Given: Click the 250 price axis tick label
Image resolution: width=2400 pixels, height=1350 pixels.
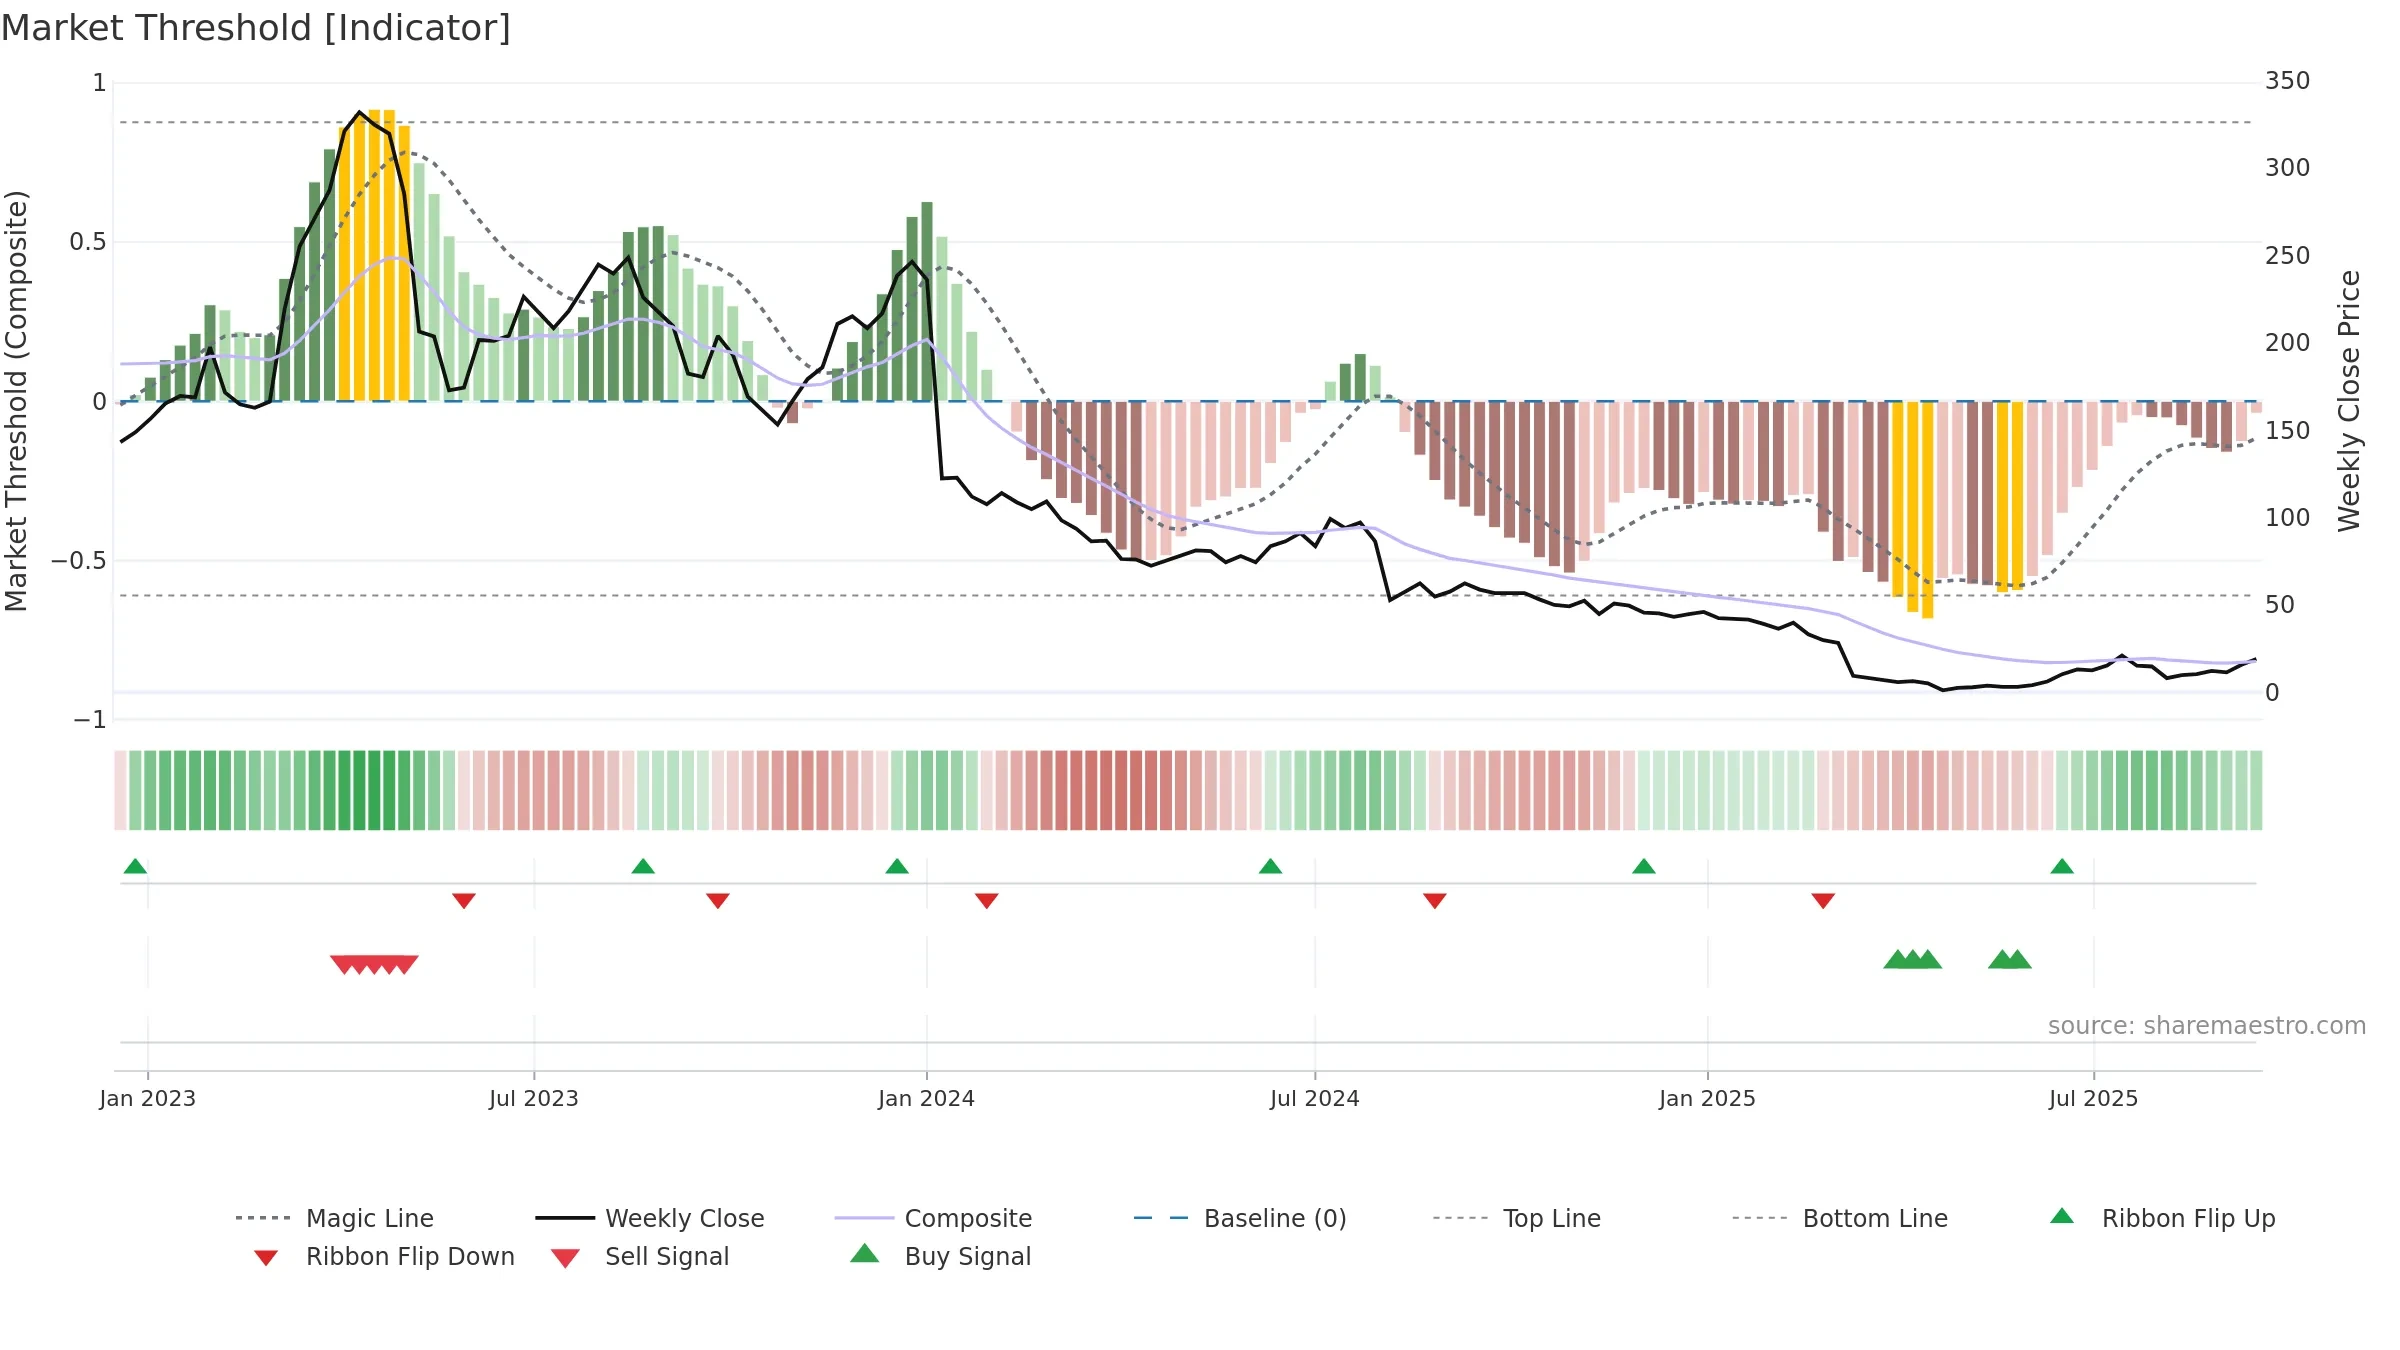Looking at the screenshot, I should [x=2288, y=256].
